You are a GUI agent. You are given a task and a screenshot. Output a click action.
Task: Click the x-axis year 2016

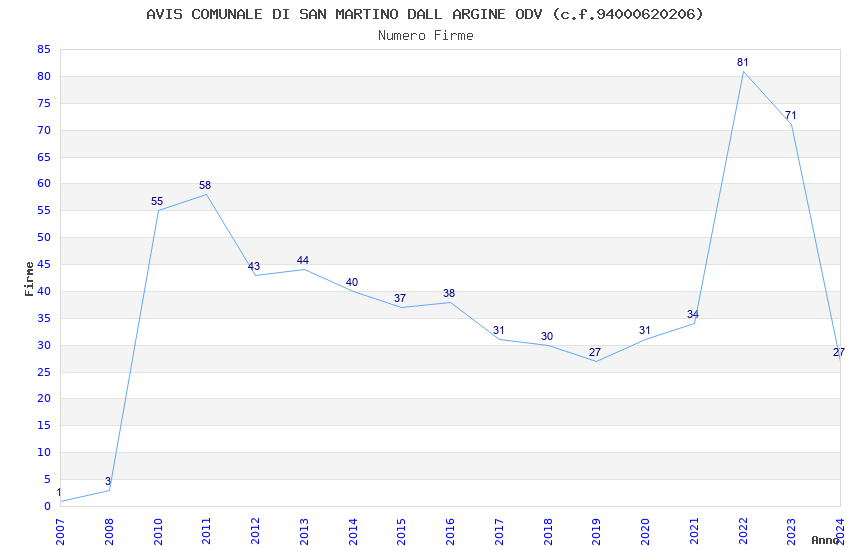coord(450,532)
